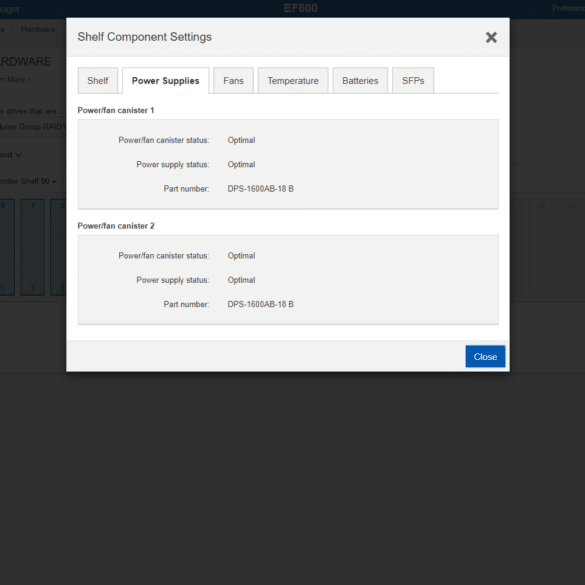585x585 pixels.
Task: Open the Fans tab
Action: click(x=234, y=81)
